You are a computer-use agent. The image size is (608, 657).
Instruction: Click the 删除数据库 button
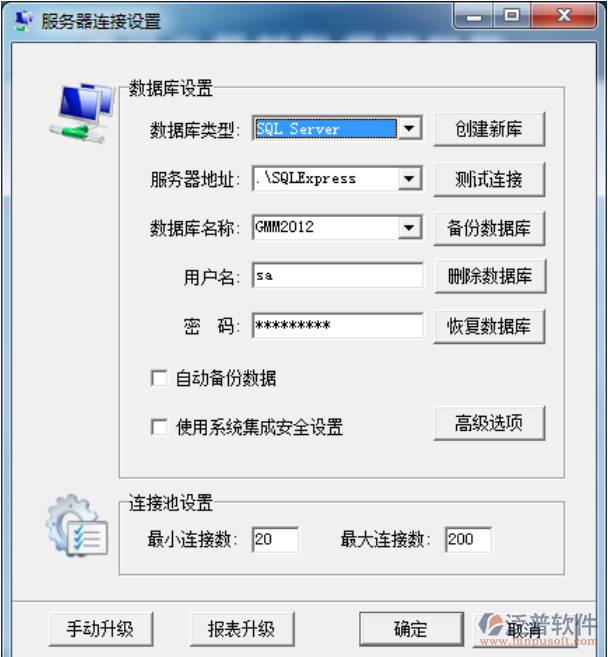[490, 276]
